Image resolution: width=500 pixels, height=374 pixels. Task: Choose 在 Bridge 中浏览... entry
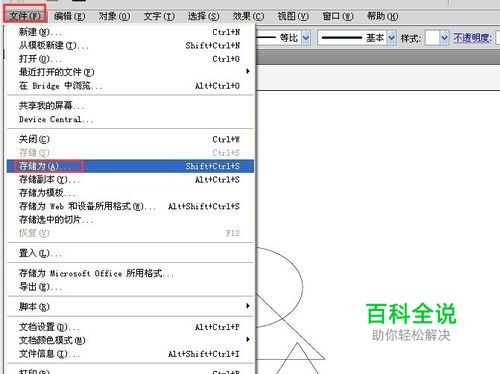[130, 86]
